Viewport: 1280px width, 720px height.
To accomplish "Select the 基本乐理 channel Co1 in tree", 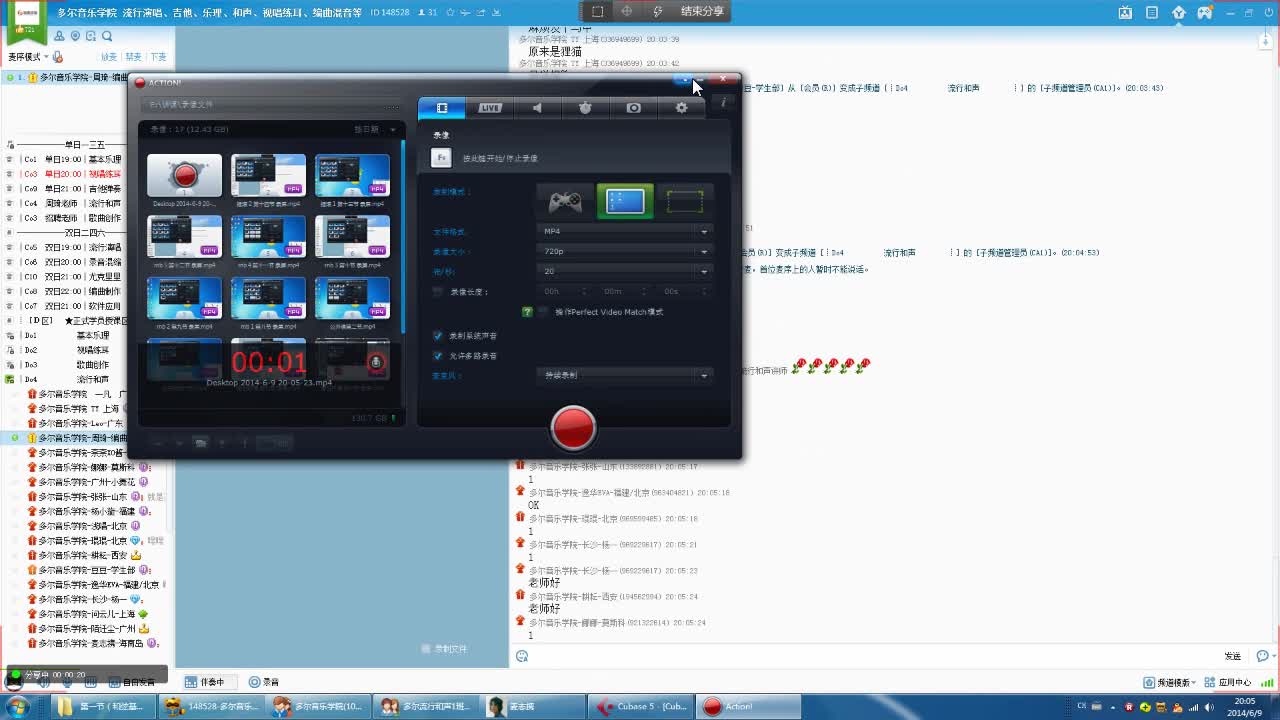I will [x=72, y=159].
